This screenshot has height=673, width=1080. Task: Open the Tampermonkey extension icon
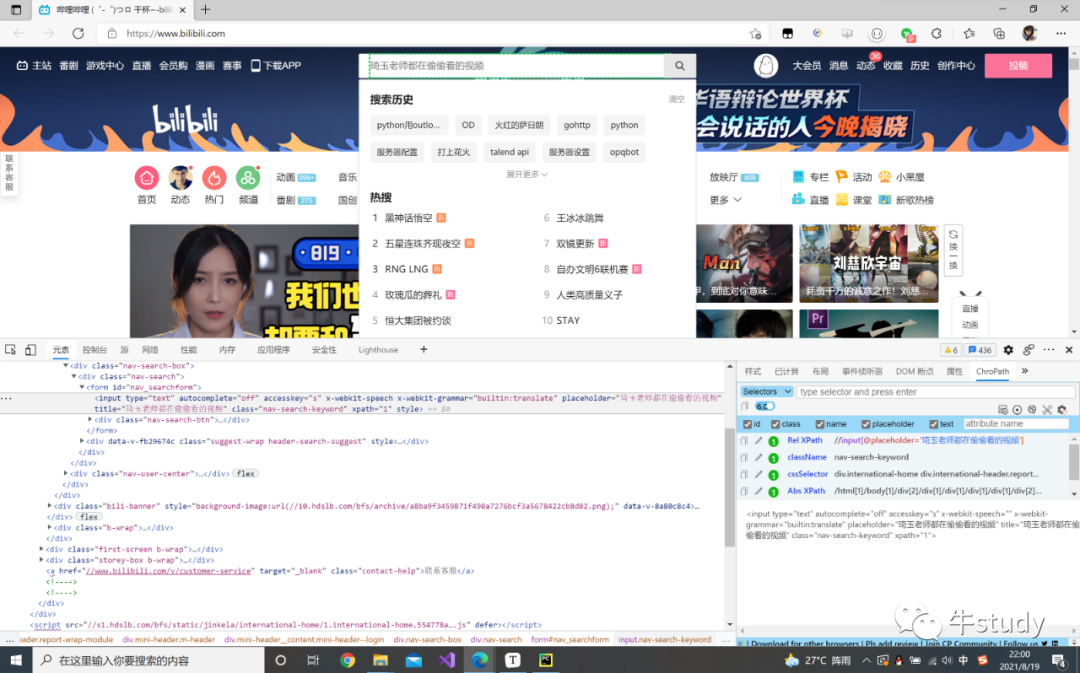[x=787, y=33]
